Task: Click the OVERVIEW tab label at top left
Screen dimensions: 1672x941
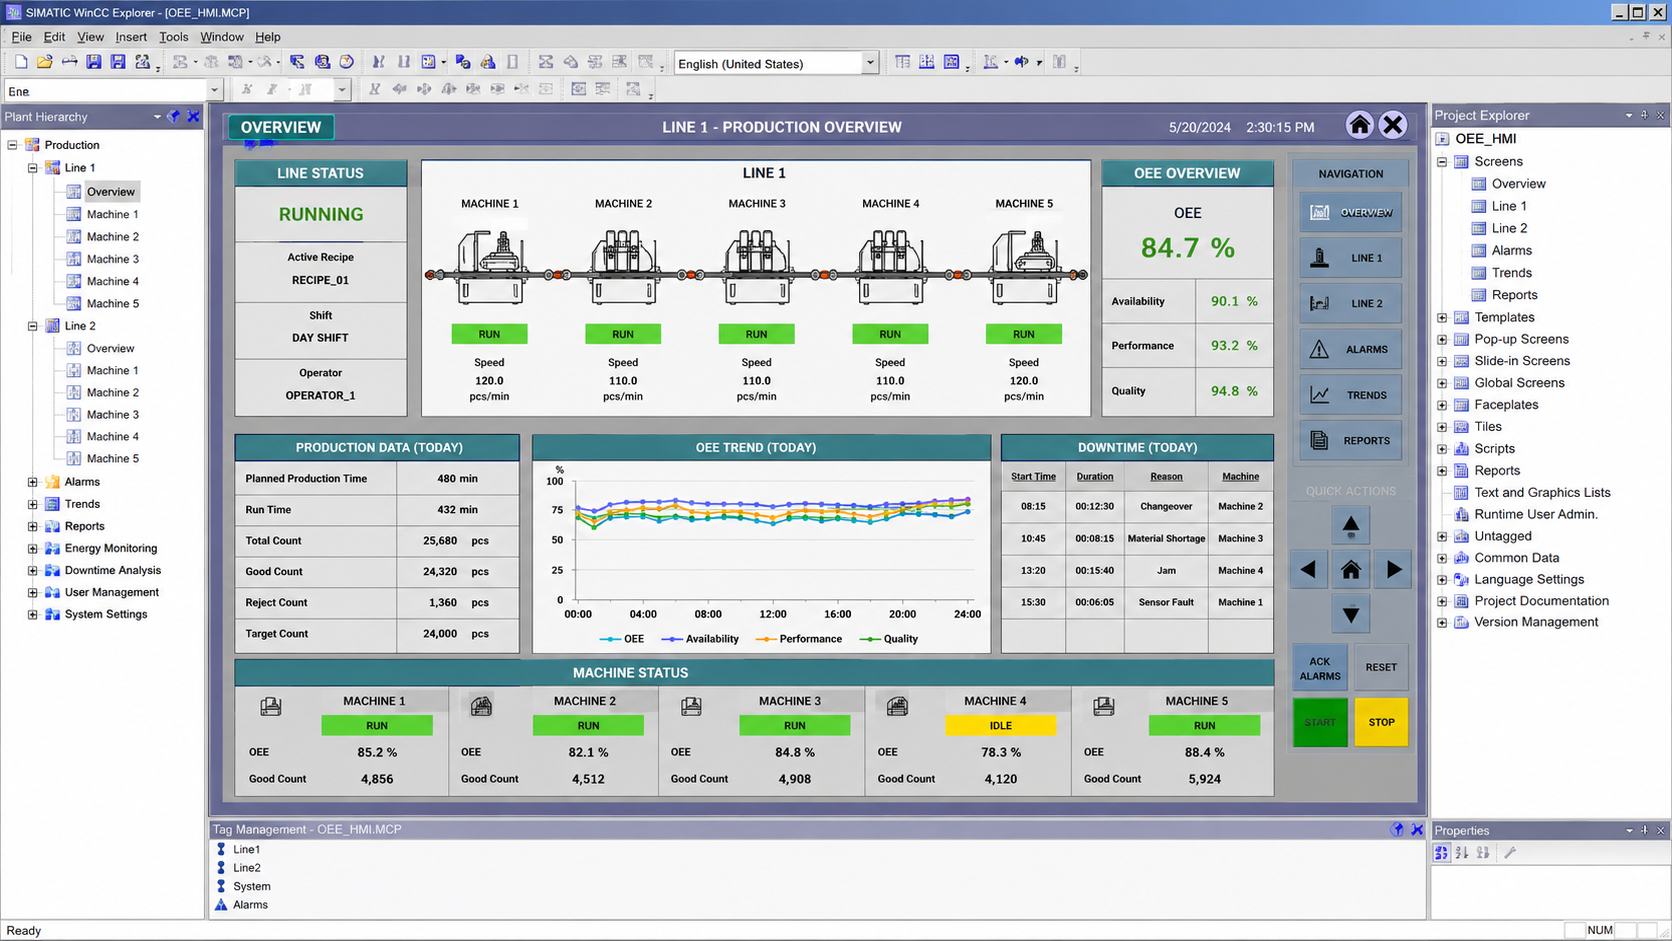Action: pyautogui.click(x=281, y=127)
